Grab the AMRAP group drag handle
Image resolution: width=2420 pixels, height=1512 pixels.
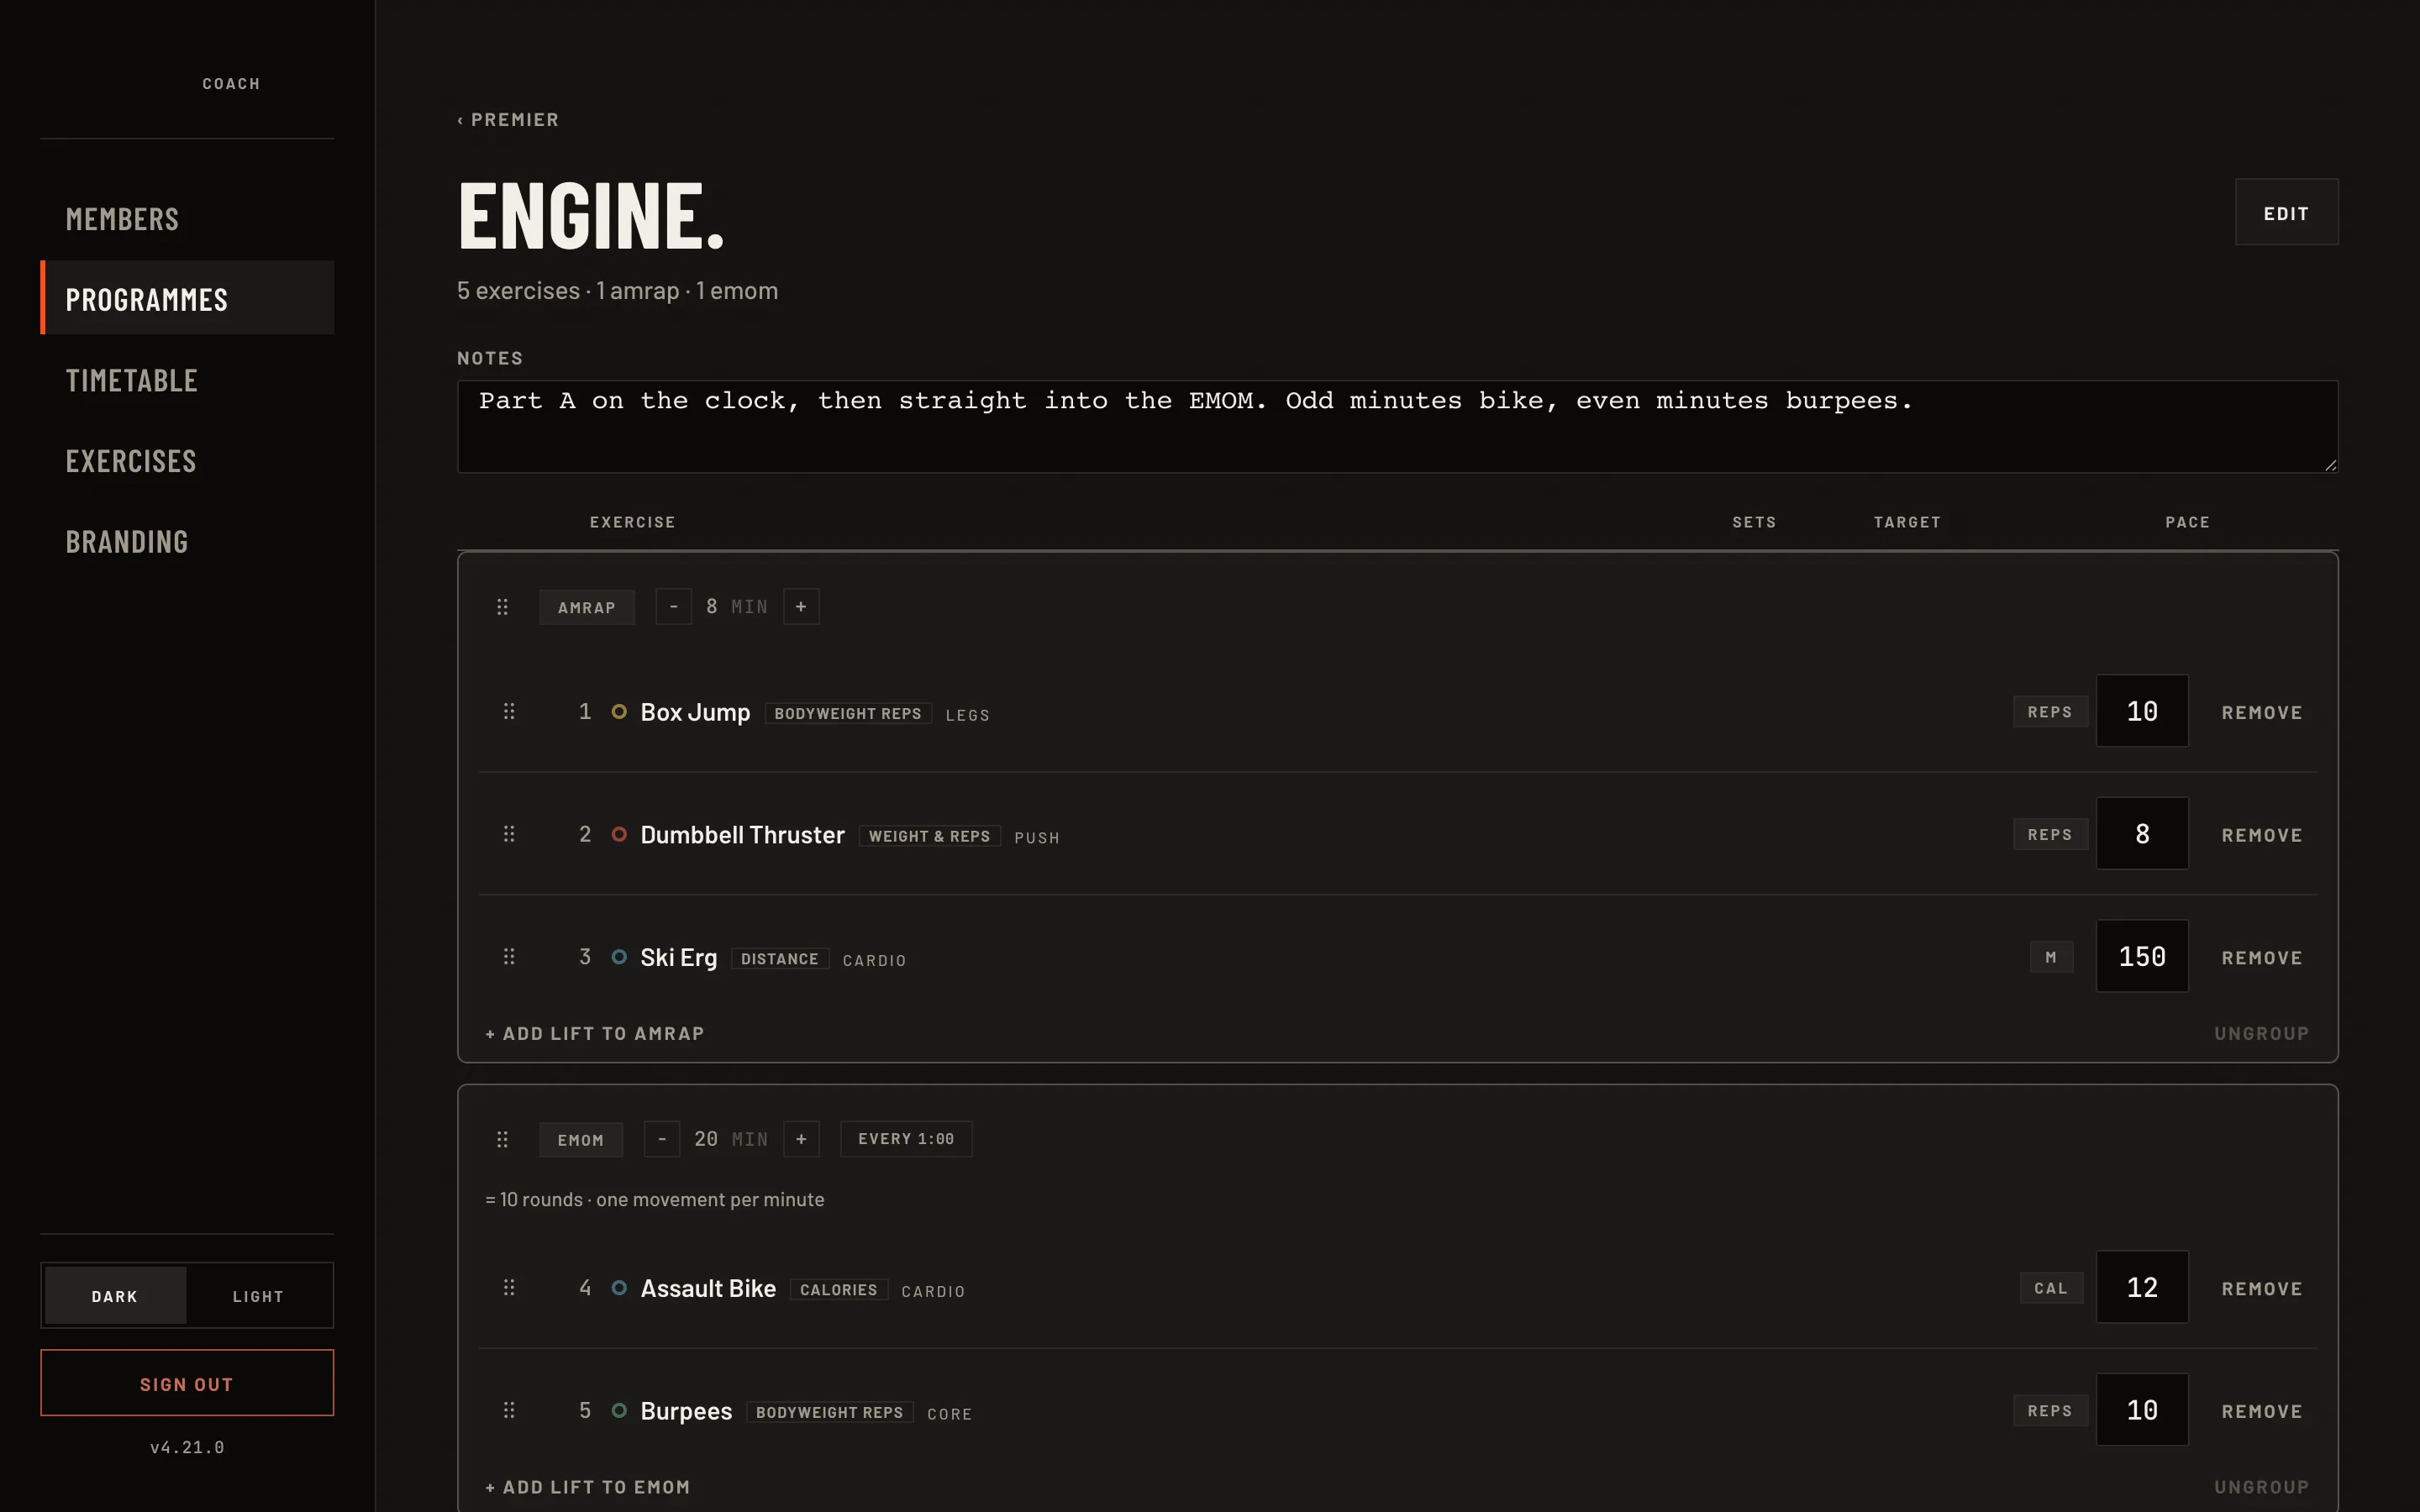[x=502, y=607]
